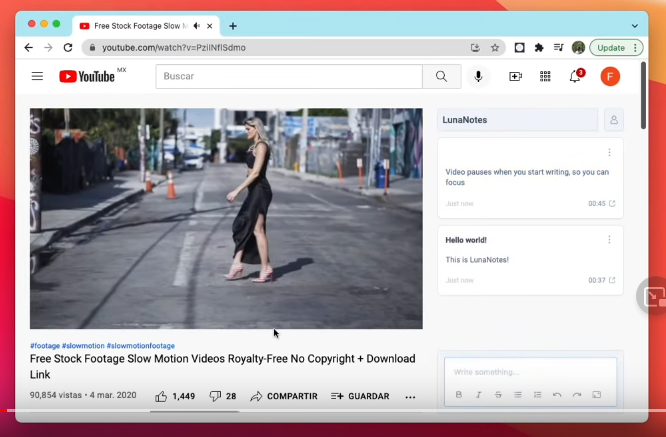Screen dimensions: 666x437
Task: Bookmark this page with the star icon
Action: pos(495,48)
